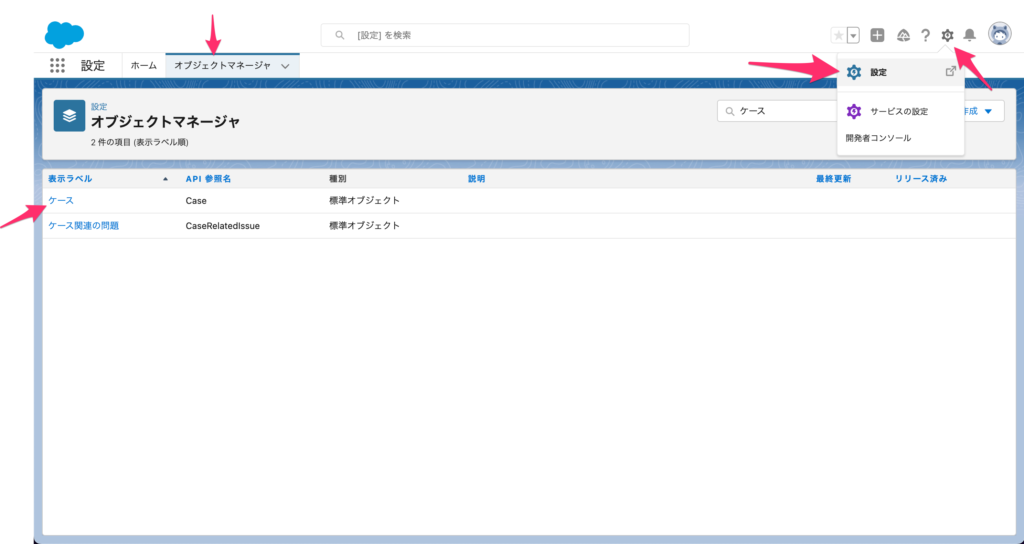Switch to the ホーム tab

[144, 66]
